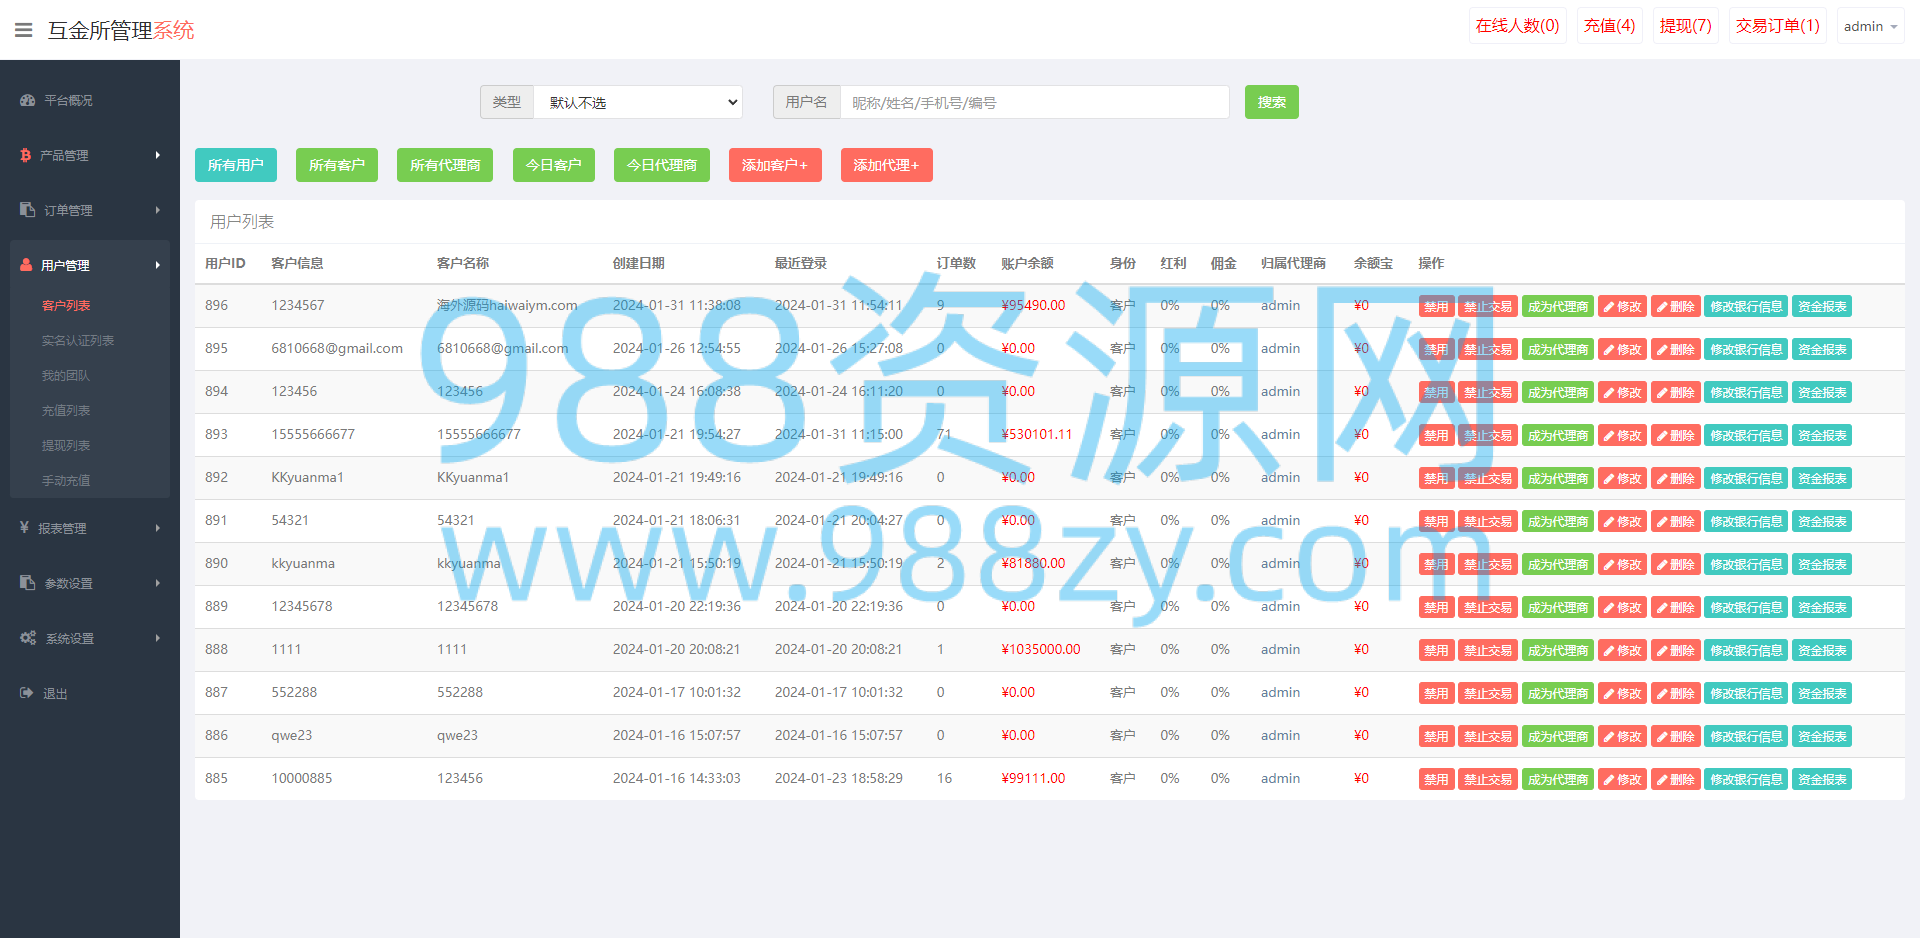Open 实名认证列表 in the sidebar submenu

(78, 340)
